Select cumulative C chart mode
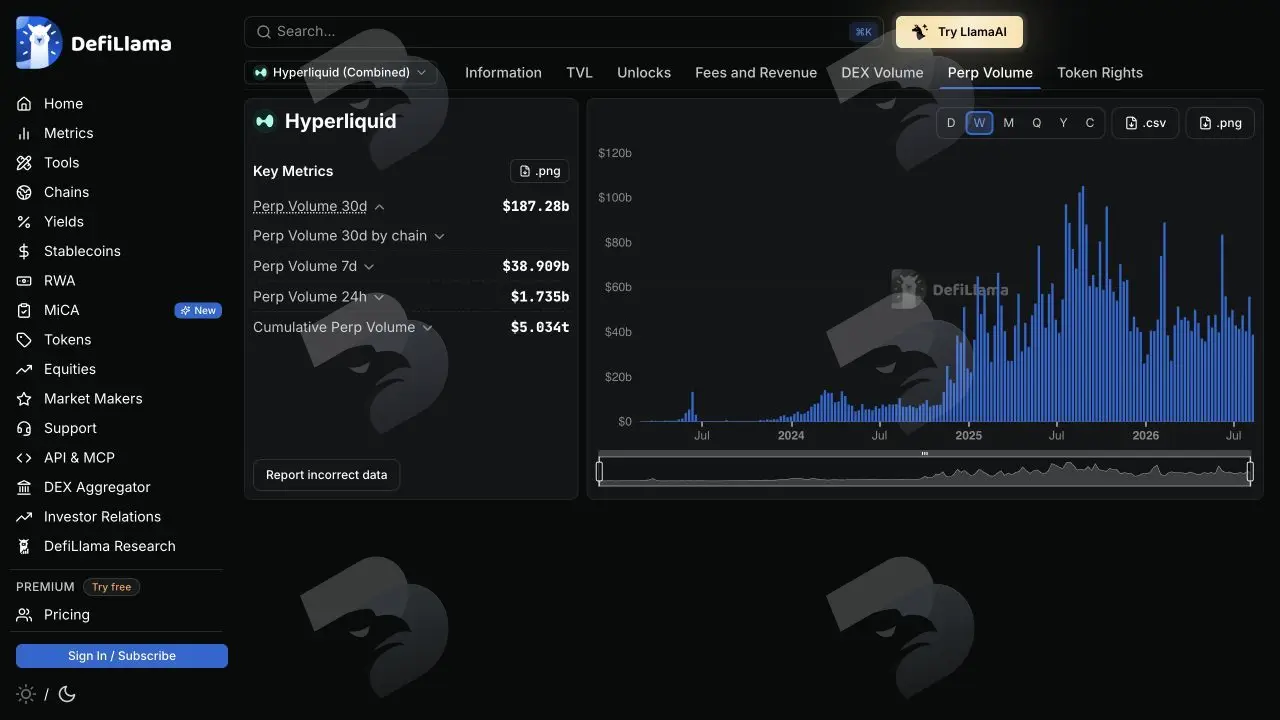This screenshot has width=1280, height=720. click(1090, 123)
